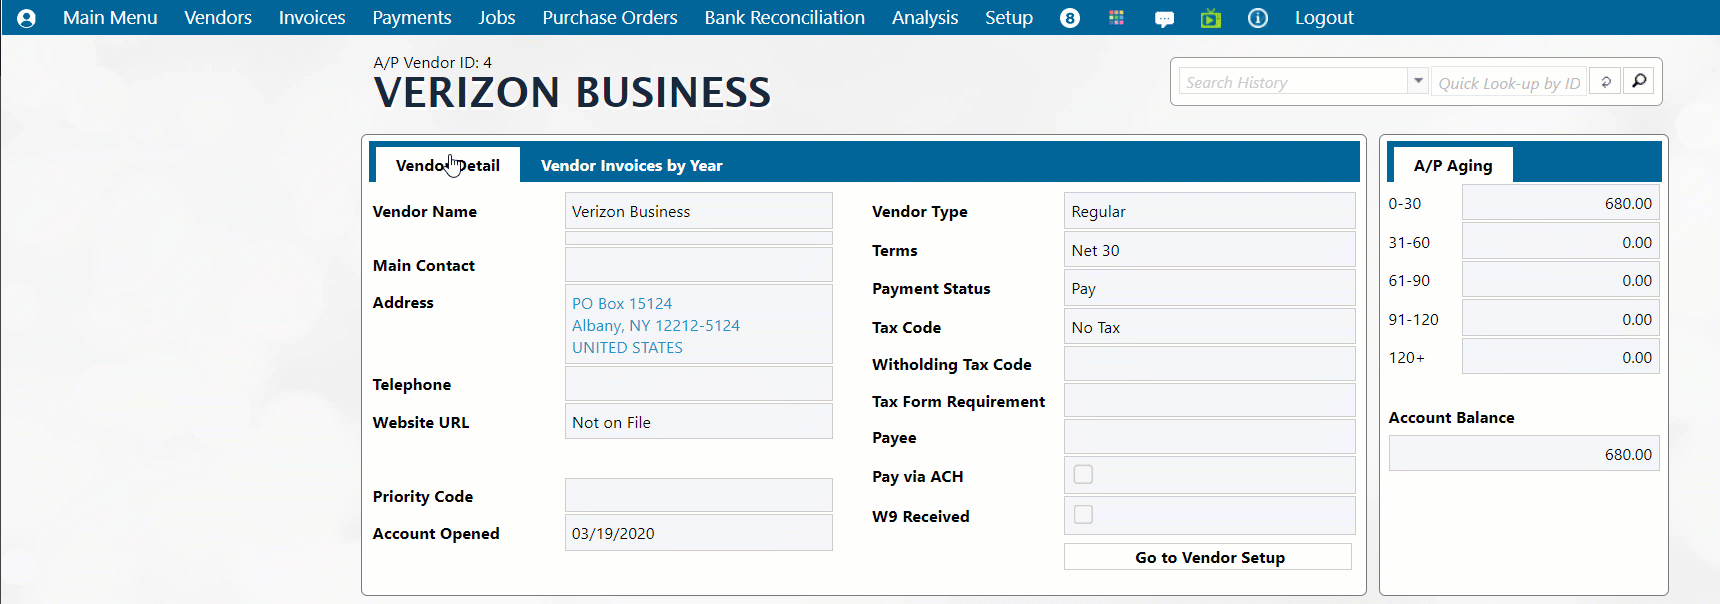
Task: Switch to Vendor Invoices by Year tab
Action: click(631, 166)
